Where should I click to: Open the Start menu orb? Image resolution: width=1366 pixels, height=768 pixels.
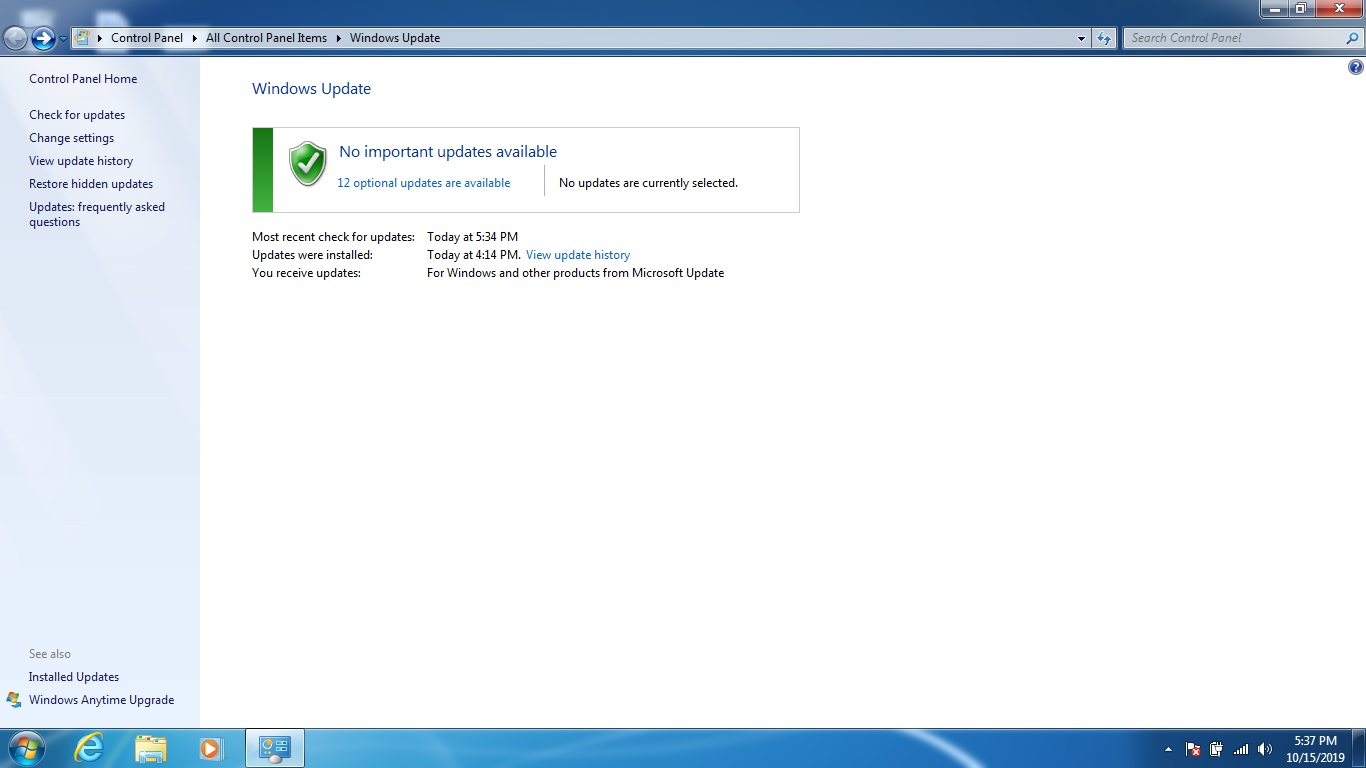click(x=26, y=748)
